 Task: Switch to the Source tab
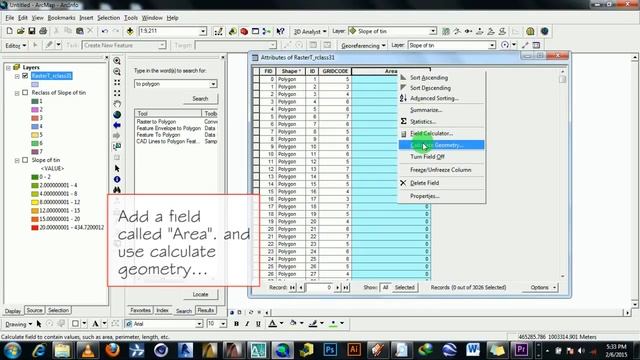34,310
